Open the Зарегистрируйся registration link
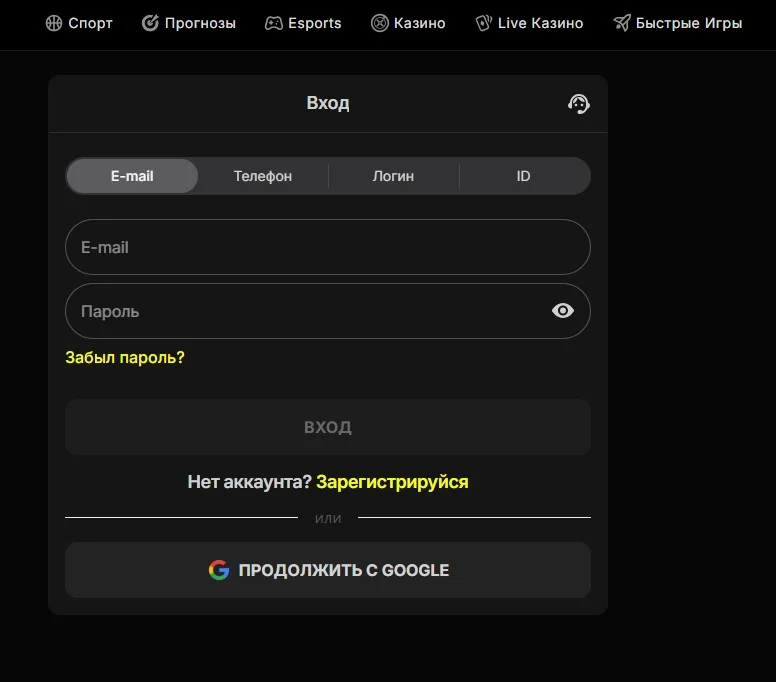The height and width of the screenshot is (682, 776). pyautogui.click(x=392, y=482)
